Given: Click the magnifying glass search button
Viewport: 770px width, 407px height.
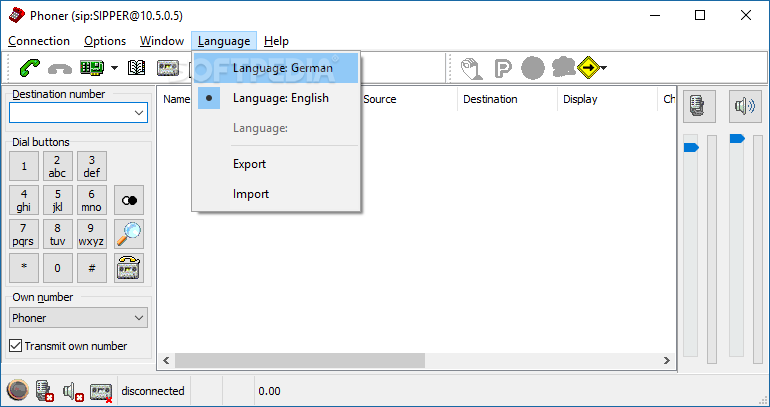Looking at the screenshot, I should pos(129,234).
